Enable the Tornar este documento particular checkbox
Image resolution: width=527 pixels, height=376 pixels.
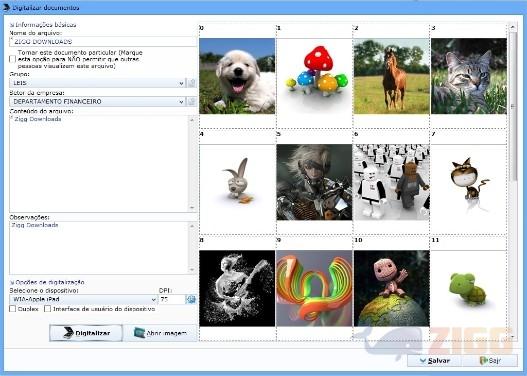(12, 59)
